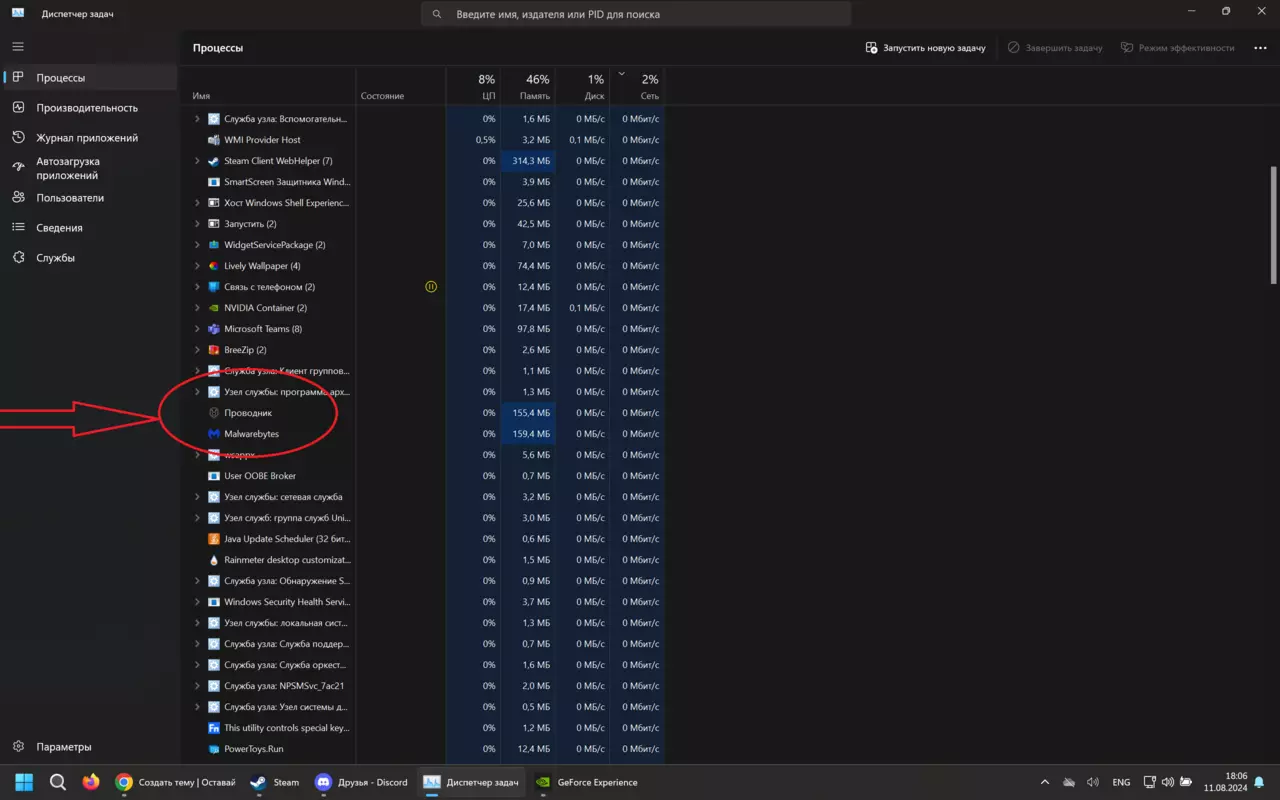Click the Run new task button
The image size is (1280, 800).
[926, 48]
